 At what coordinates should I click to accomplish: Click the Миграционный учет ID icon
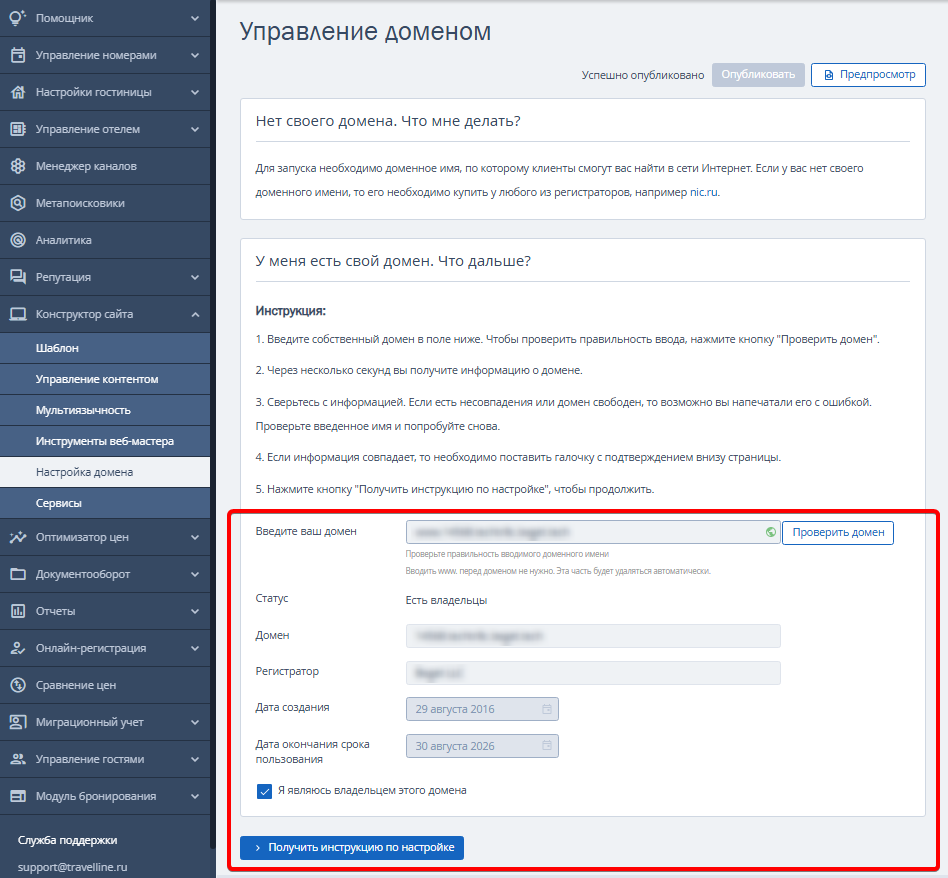pyautogui.click(x=18, y=722)
